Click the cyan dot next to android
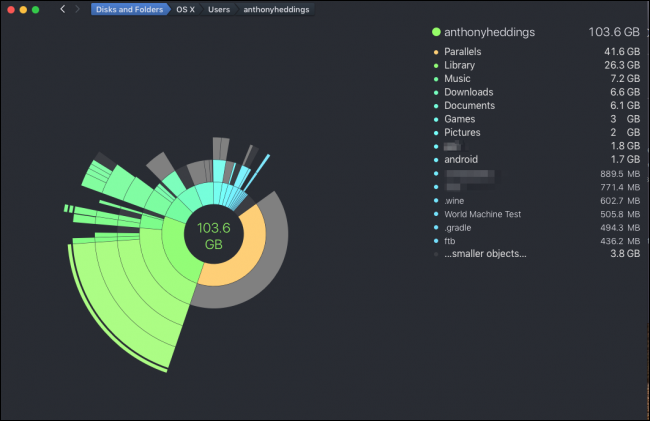 (436, 159)
